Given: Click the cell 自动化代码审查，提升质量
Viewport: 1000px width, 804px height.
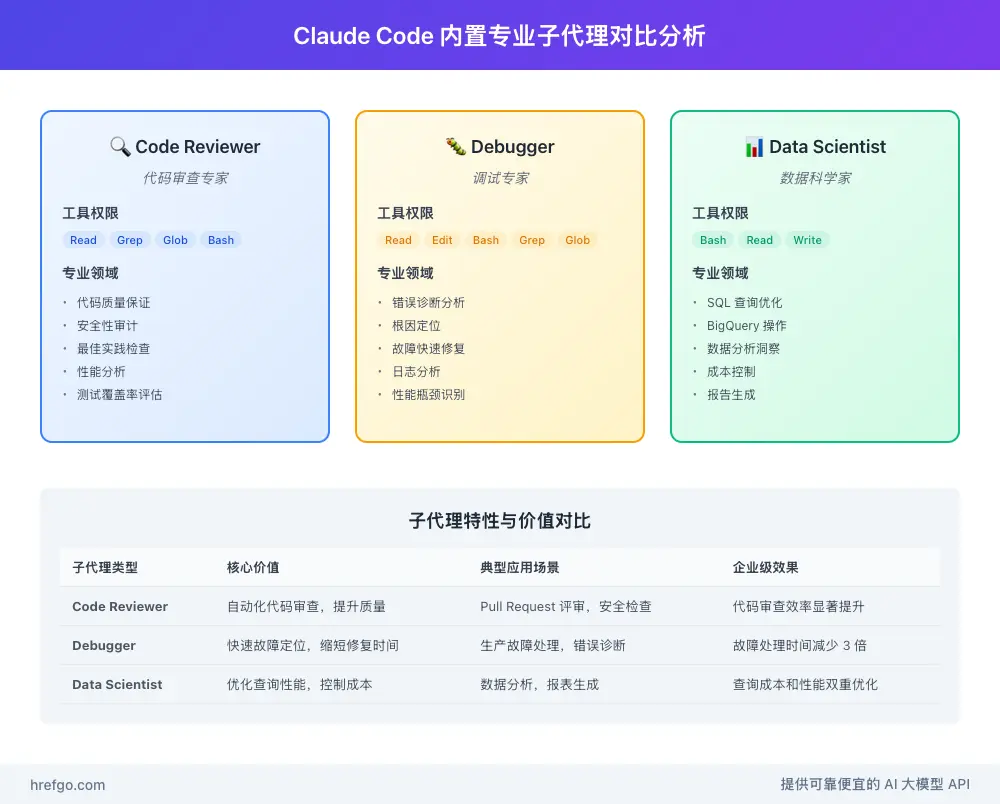Looking at the screenshot, I should [x=307, y=606].
